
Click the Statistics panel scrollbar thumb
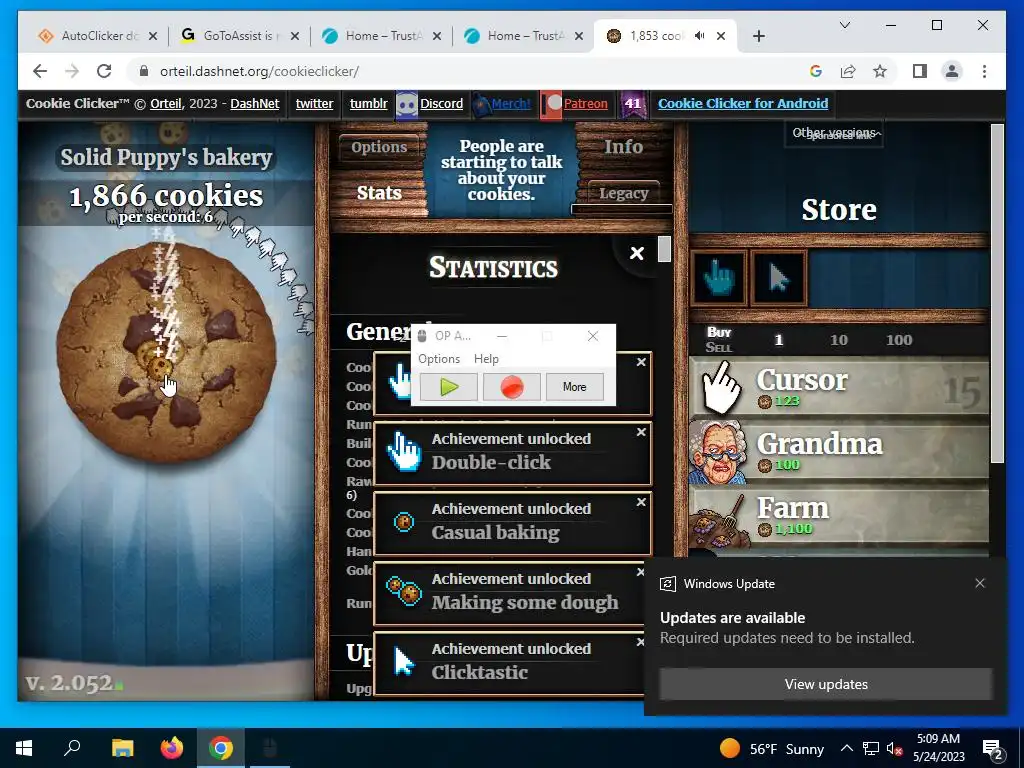664,249
